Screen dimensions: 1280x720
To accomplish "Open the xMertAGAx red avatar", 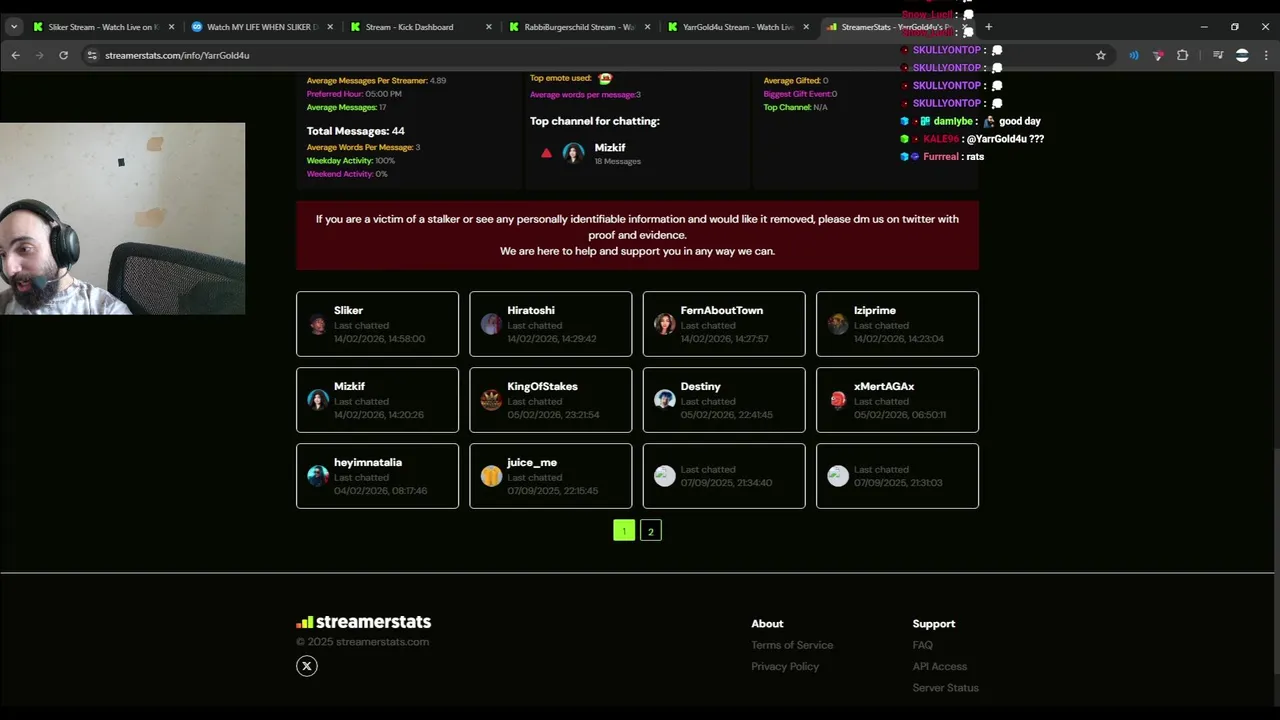I will pyautogui.click(x=838, y=400).
